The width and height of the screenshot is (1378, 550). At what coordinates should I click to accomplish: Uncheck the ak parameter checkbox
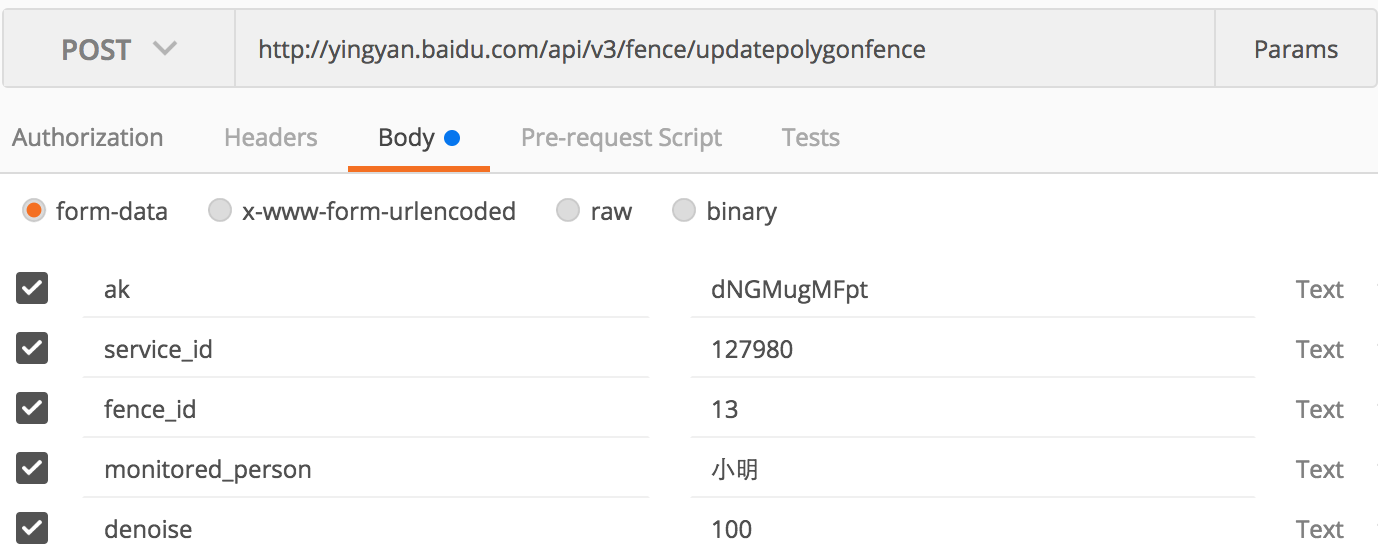[32, 289]
